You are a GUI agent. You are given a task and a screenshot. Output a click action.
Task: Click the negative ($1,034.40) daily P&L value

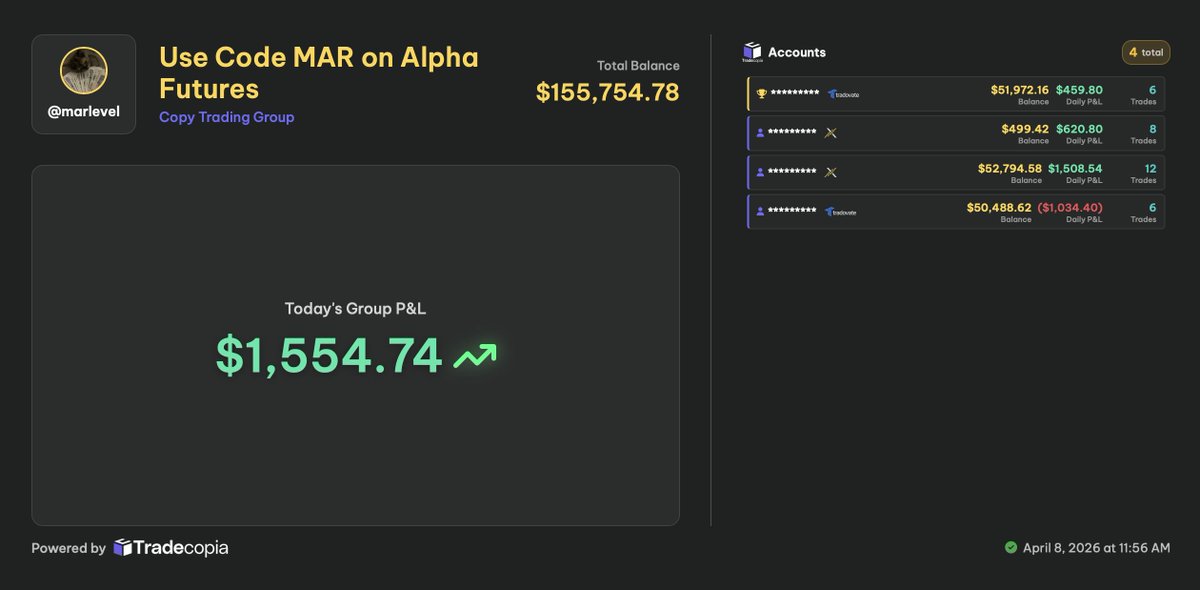[x=1070, y=207]
